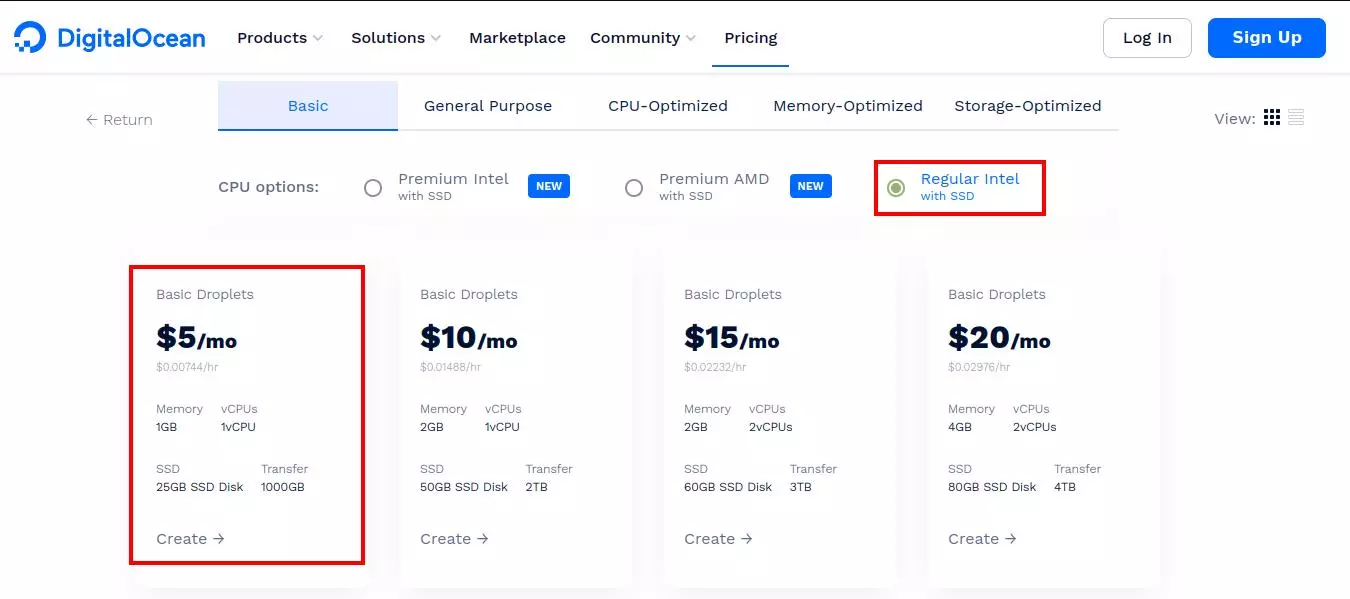The width and height of the screenshot is (1350, 599).
Task: Click the CPU options label
Action: click(268, 187)
